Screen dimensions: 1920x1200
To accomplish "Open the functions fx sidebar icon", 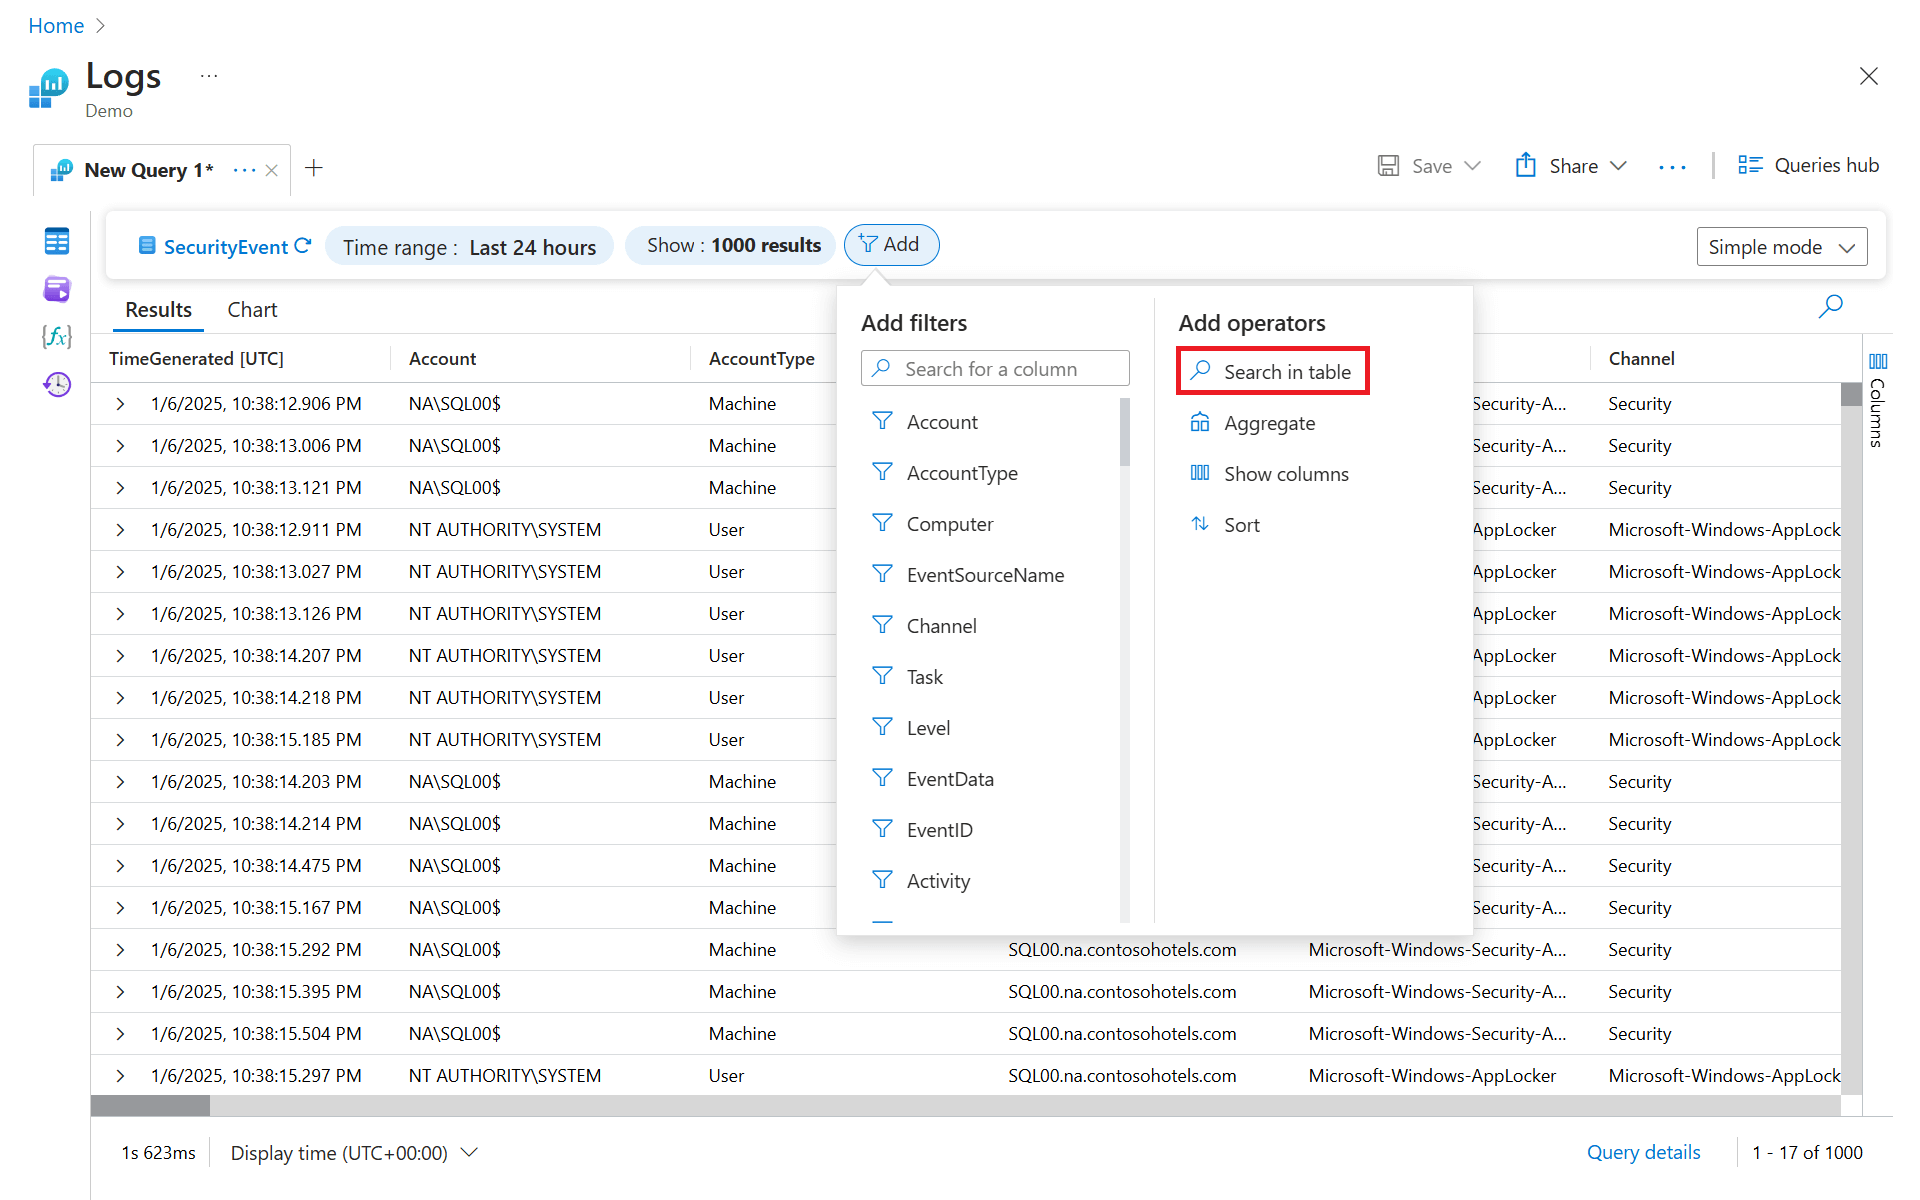I will coord(57,337).
